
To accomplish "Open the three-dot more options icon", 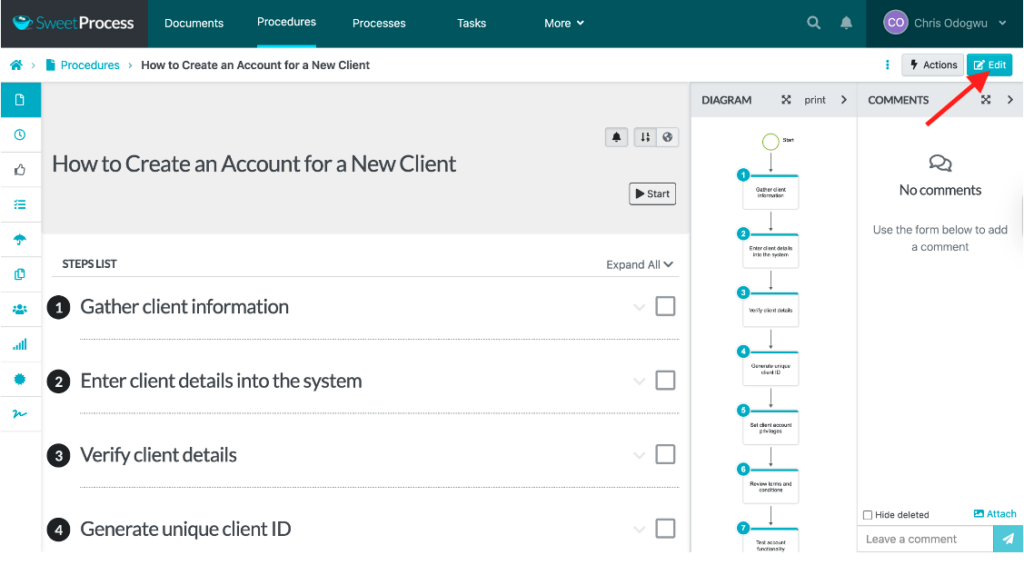I will 887,65.
